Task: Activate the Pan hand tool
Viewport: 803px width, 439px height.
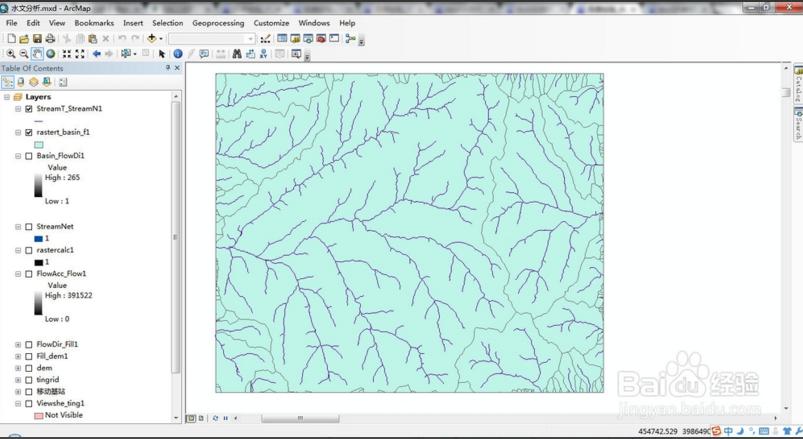Action: [37, 54]
